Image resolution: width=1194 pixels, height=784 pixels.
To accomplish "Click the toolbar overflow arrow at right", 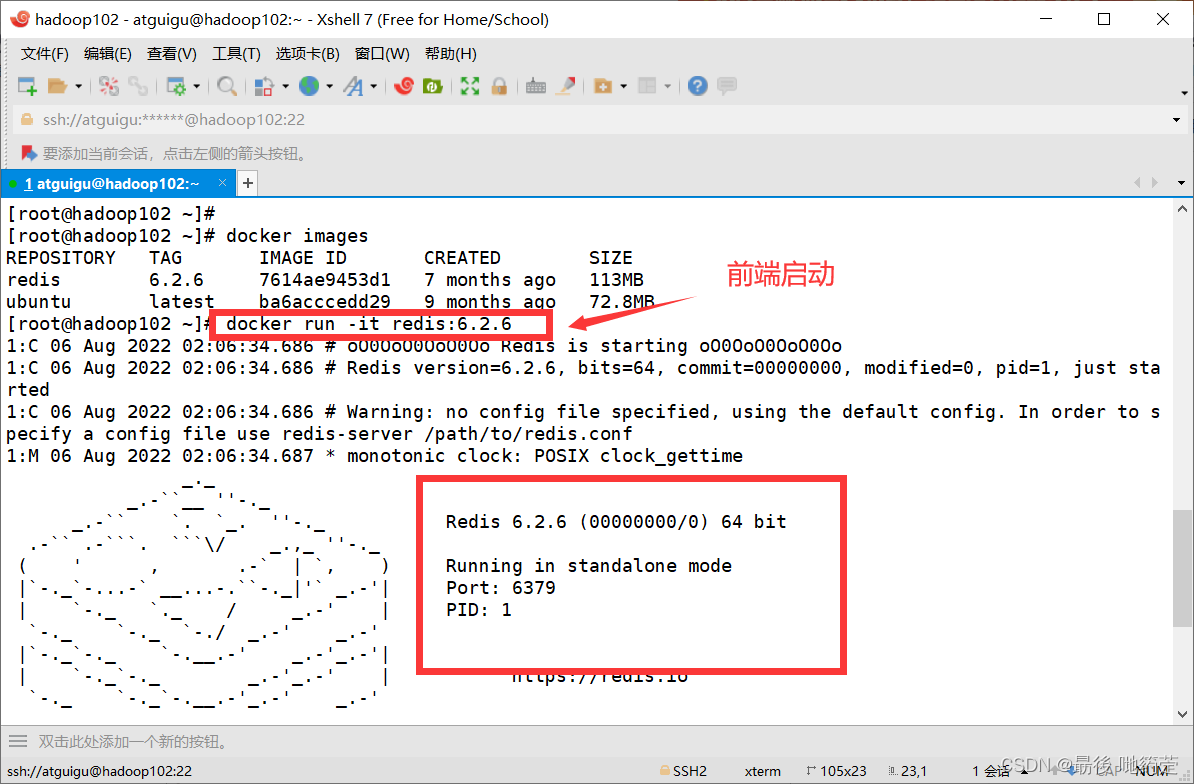I will pyautogui.click(x=1184, y=93).
